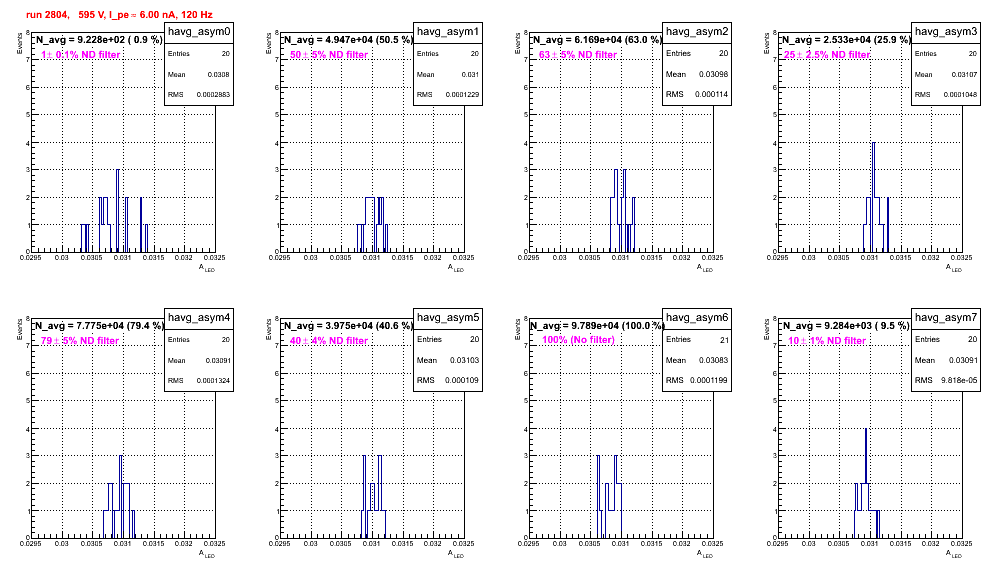Click the A_LED axis title under havg_asym5
The width and height of the screenshot is (996, 572).
(456, 554)
